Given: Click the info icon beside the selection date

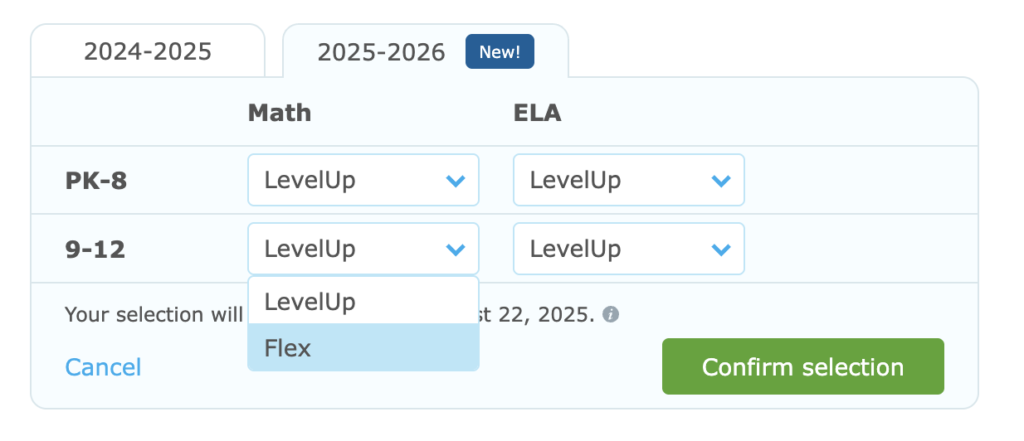Looking at the screenshot, I should (x=610, y=315).
